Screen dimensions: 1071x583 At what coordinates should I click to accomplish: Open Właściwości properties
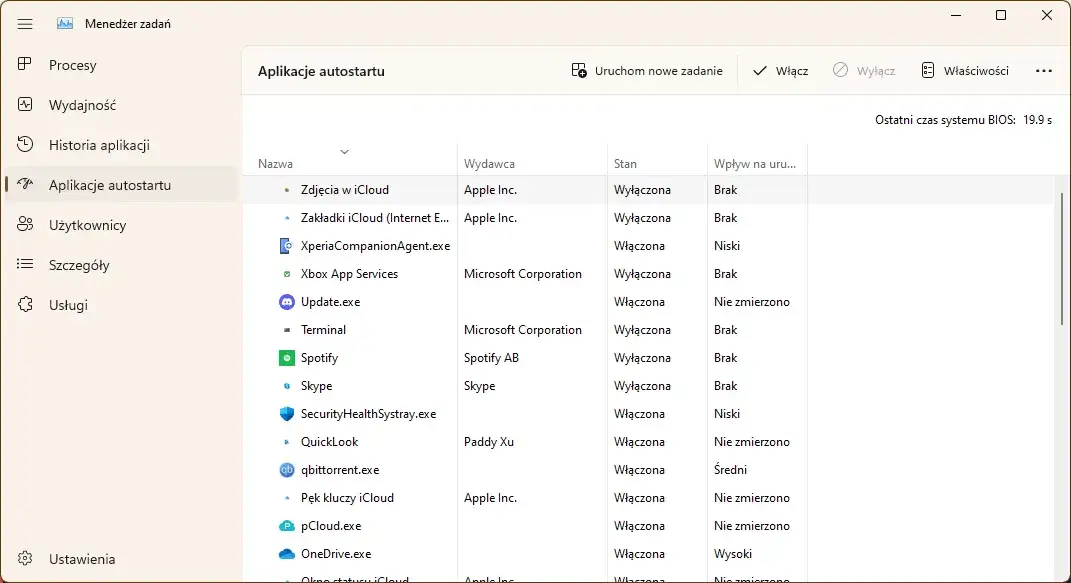[x=964, y=70]
